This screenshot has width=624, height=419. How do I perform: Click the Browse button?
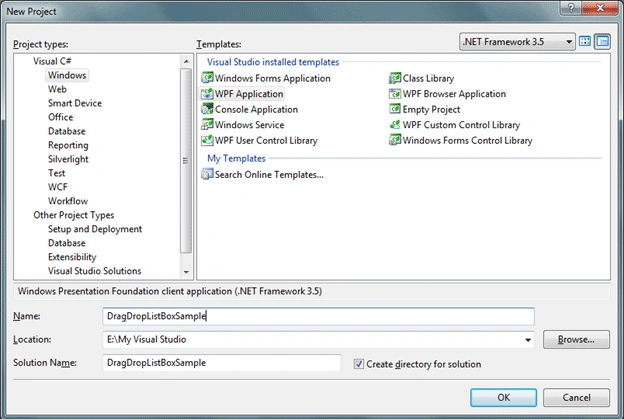[x=576, y=339]
